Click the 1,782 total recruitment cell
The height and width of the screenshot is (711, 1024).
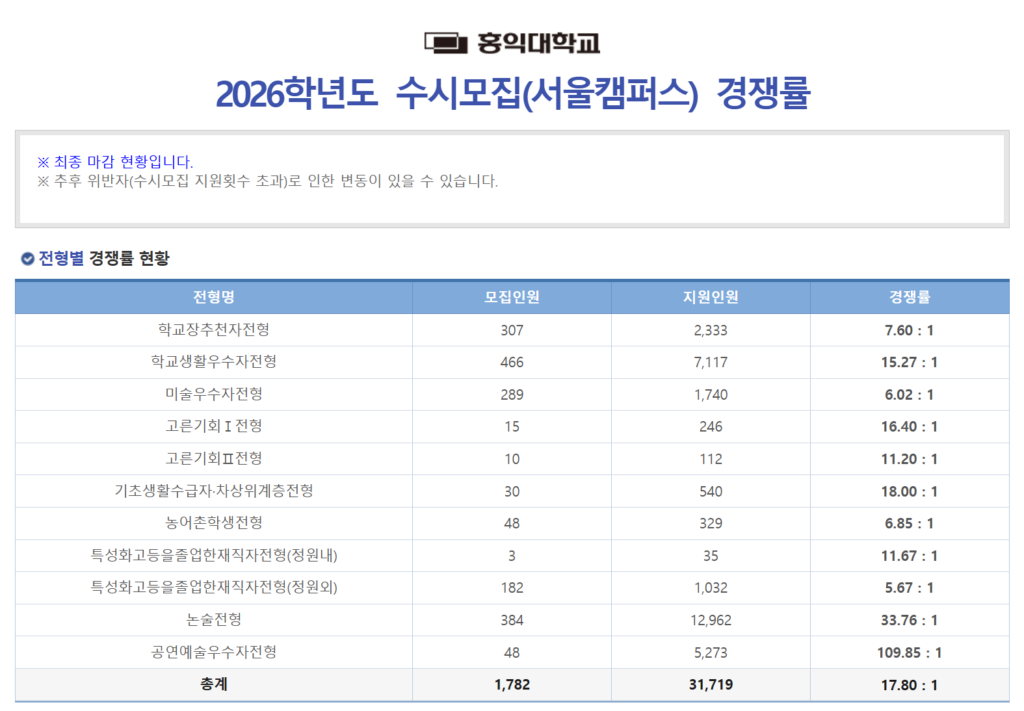tap(512, 685)
